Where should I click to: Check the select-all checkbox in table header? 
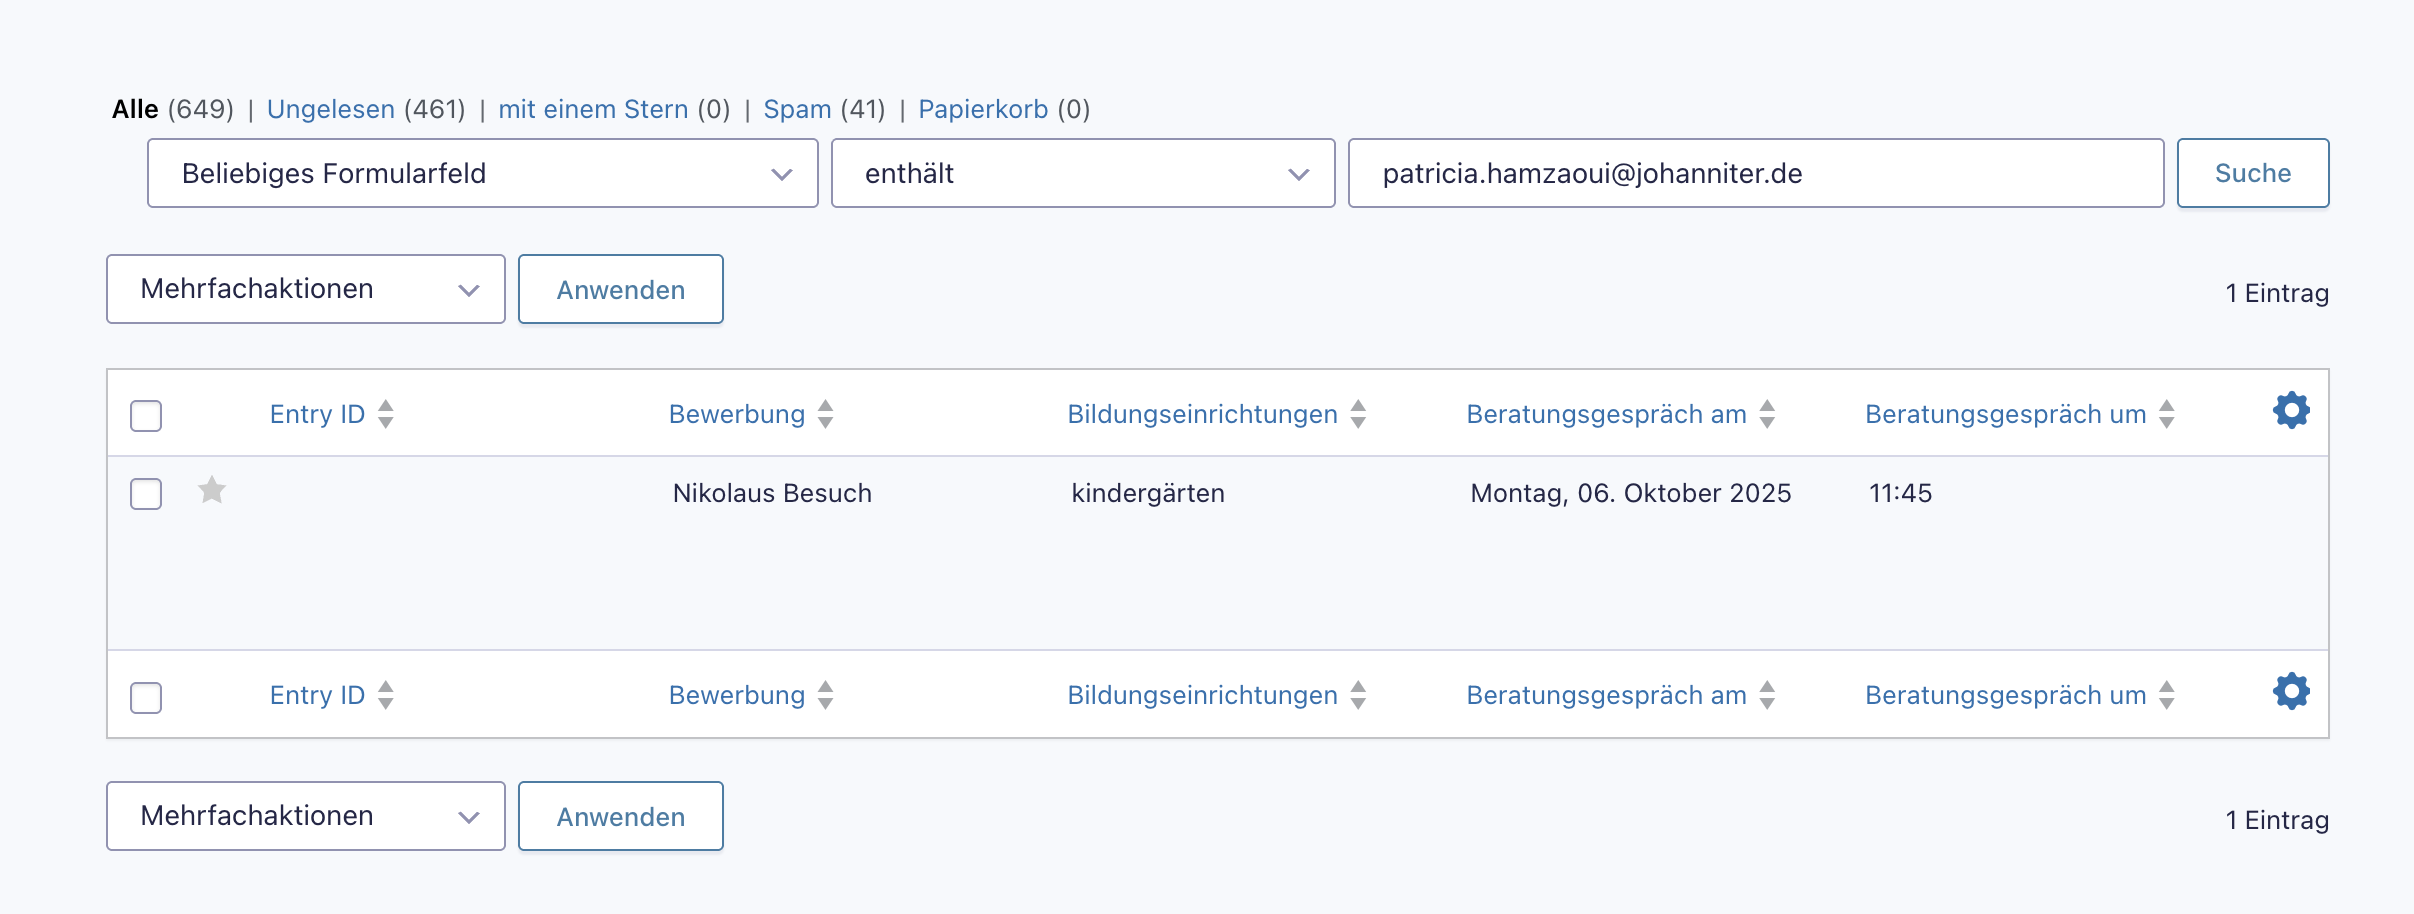pos(146,415)
